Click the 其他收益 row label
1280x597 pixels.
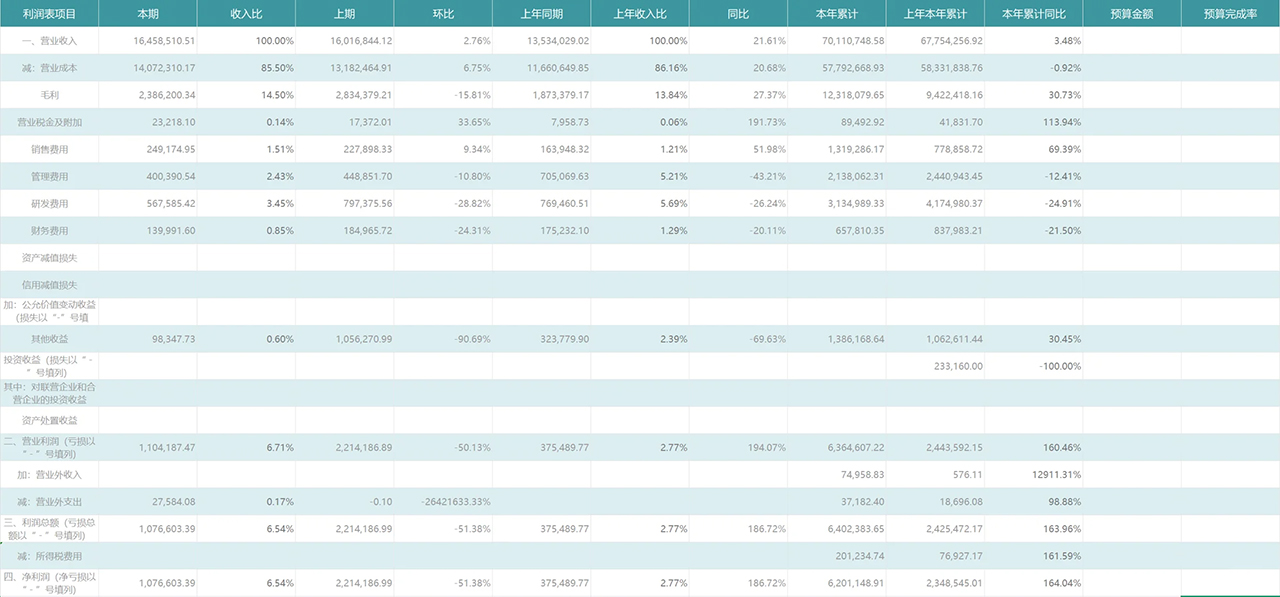(49, 339)
